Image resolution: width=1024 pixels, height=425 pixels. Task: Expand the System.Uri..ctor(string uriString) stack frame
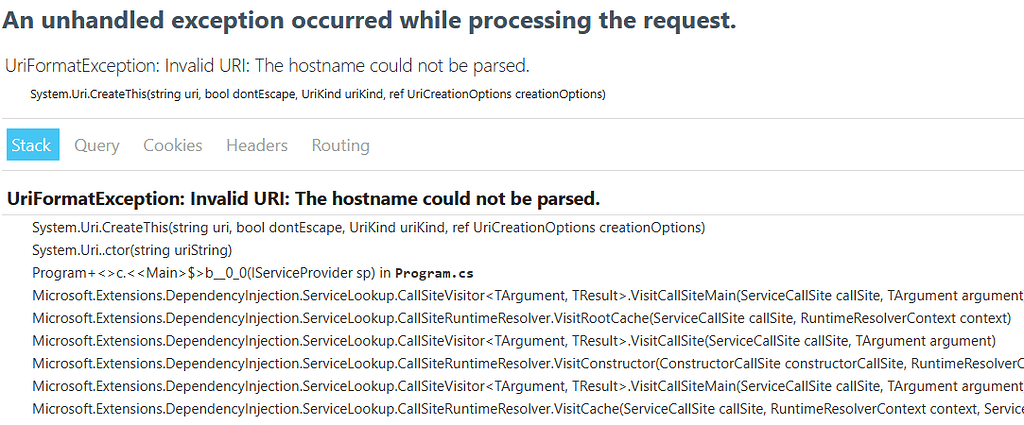[132, 250]
